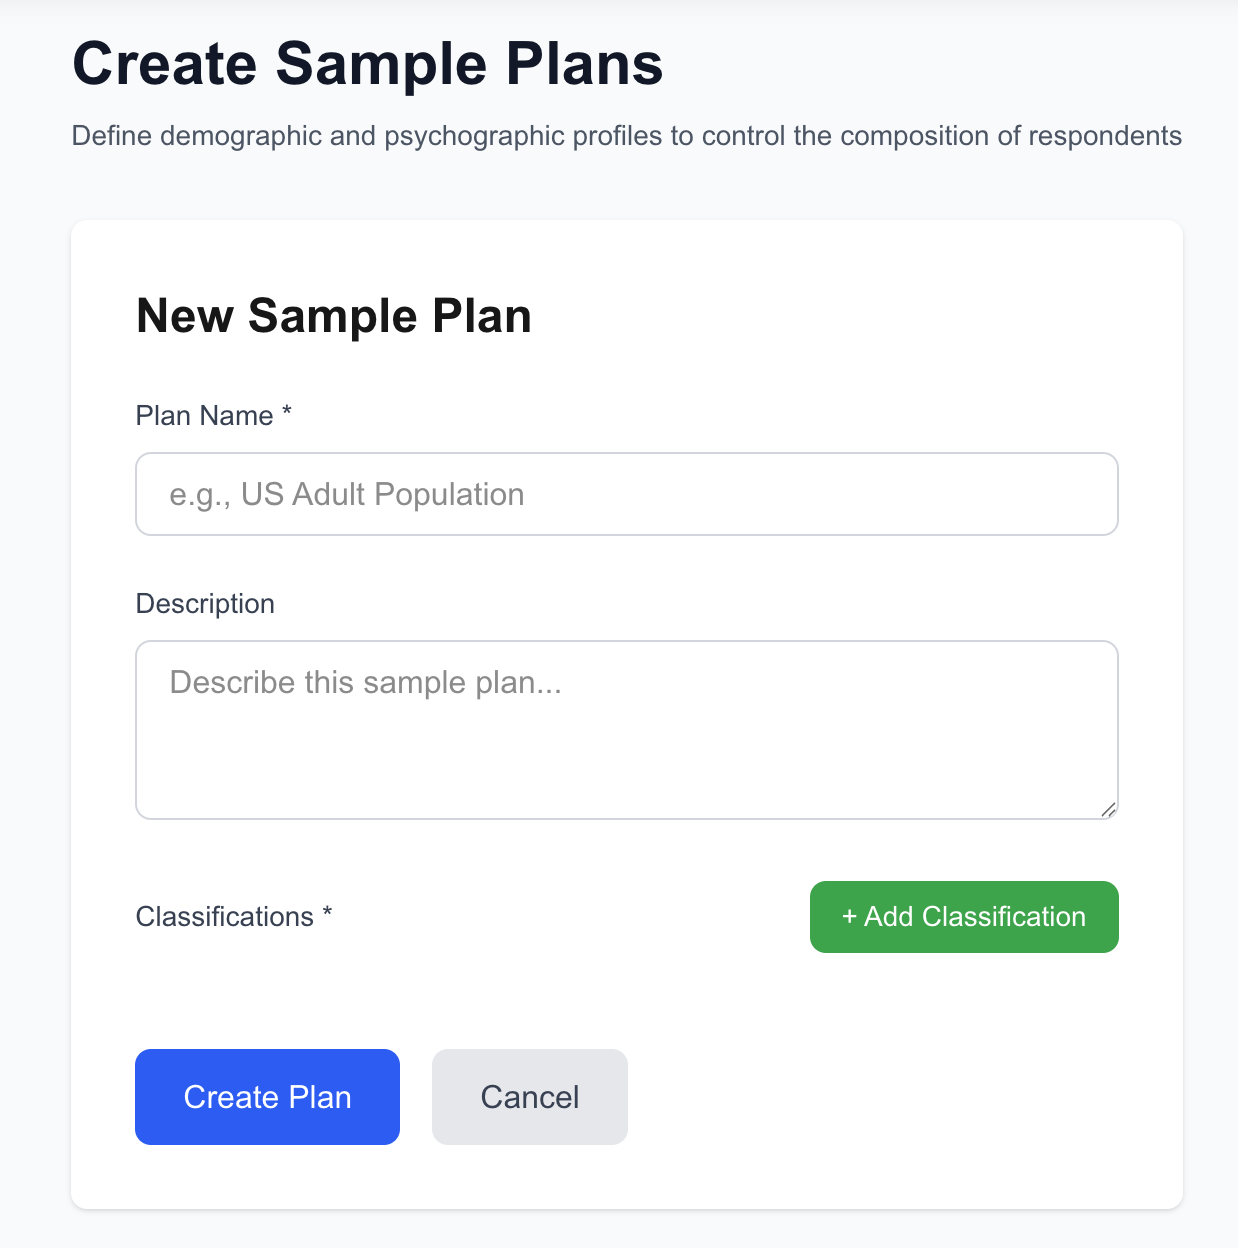Cancel creating the new sample plan
This screenshot has height=1248, width=1238.
click(529, 1096)
